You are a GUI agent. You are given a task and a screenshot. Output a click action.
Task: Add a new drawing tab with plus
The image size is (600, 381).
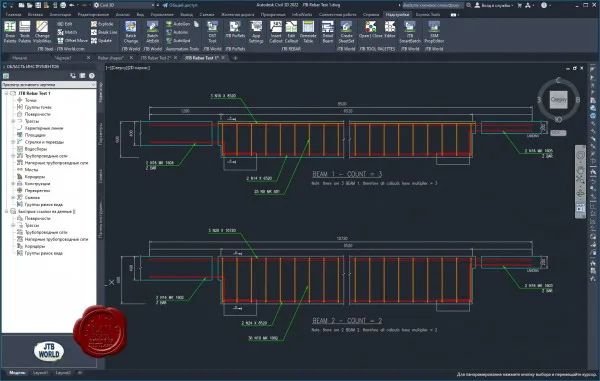coord(235,58)
